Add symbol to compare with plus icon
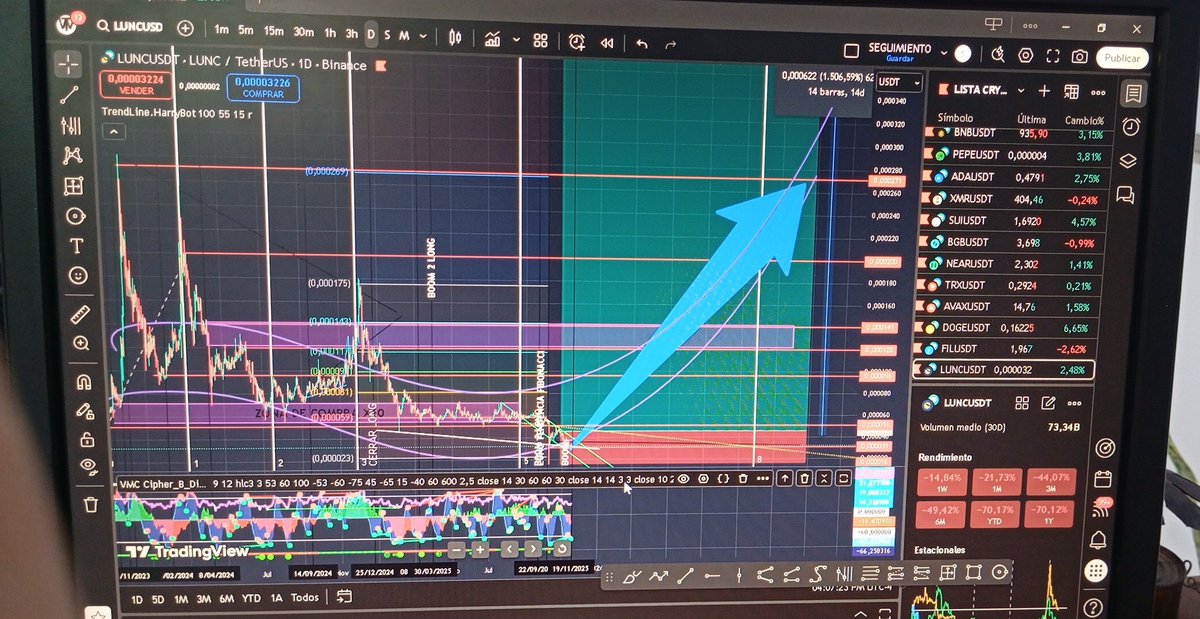This screenshot has width=1200, height=619. point(185,28)
